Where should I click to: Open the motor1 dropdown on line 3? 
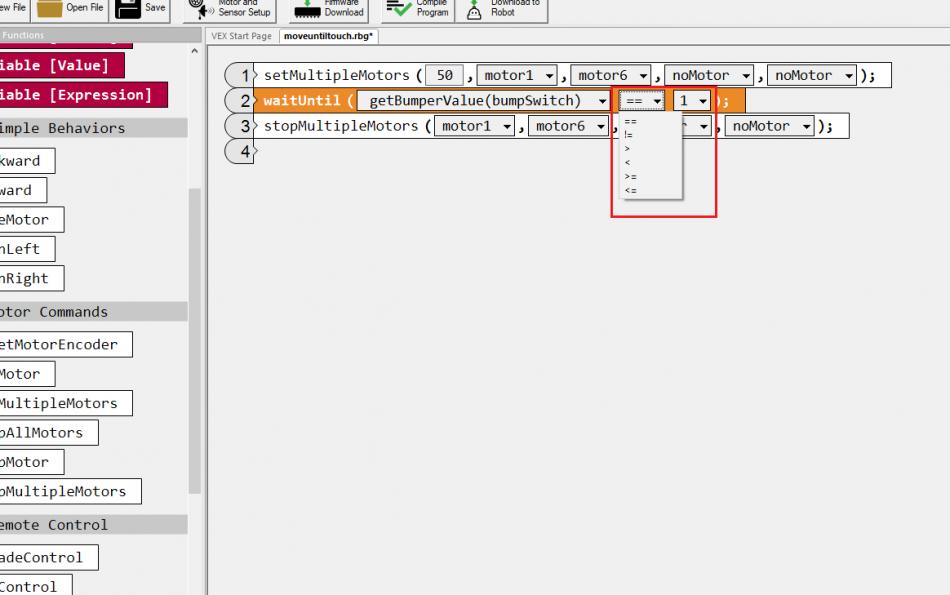point(474,126)
